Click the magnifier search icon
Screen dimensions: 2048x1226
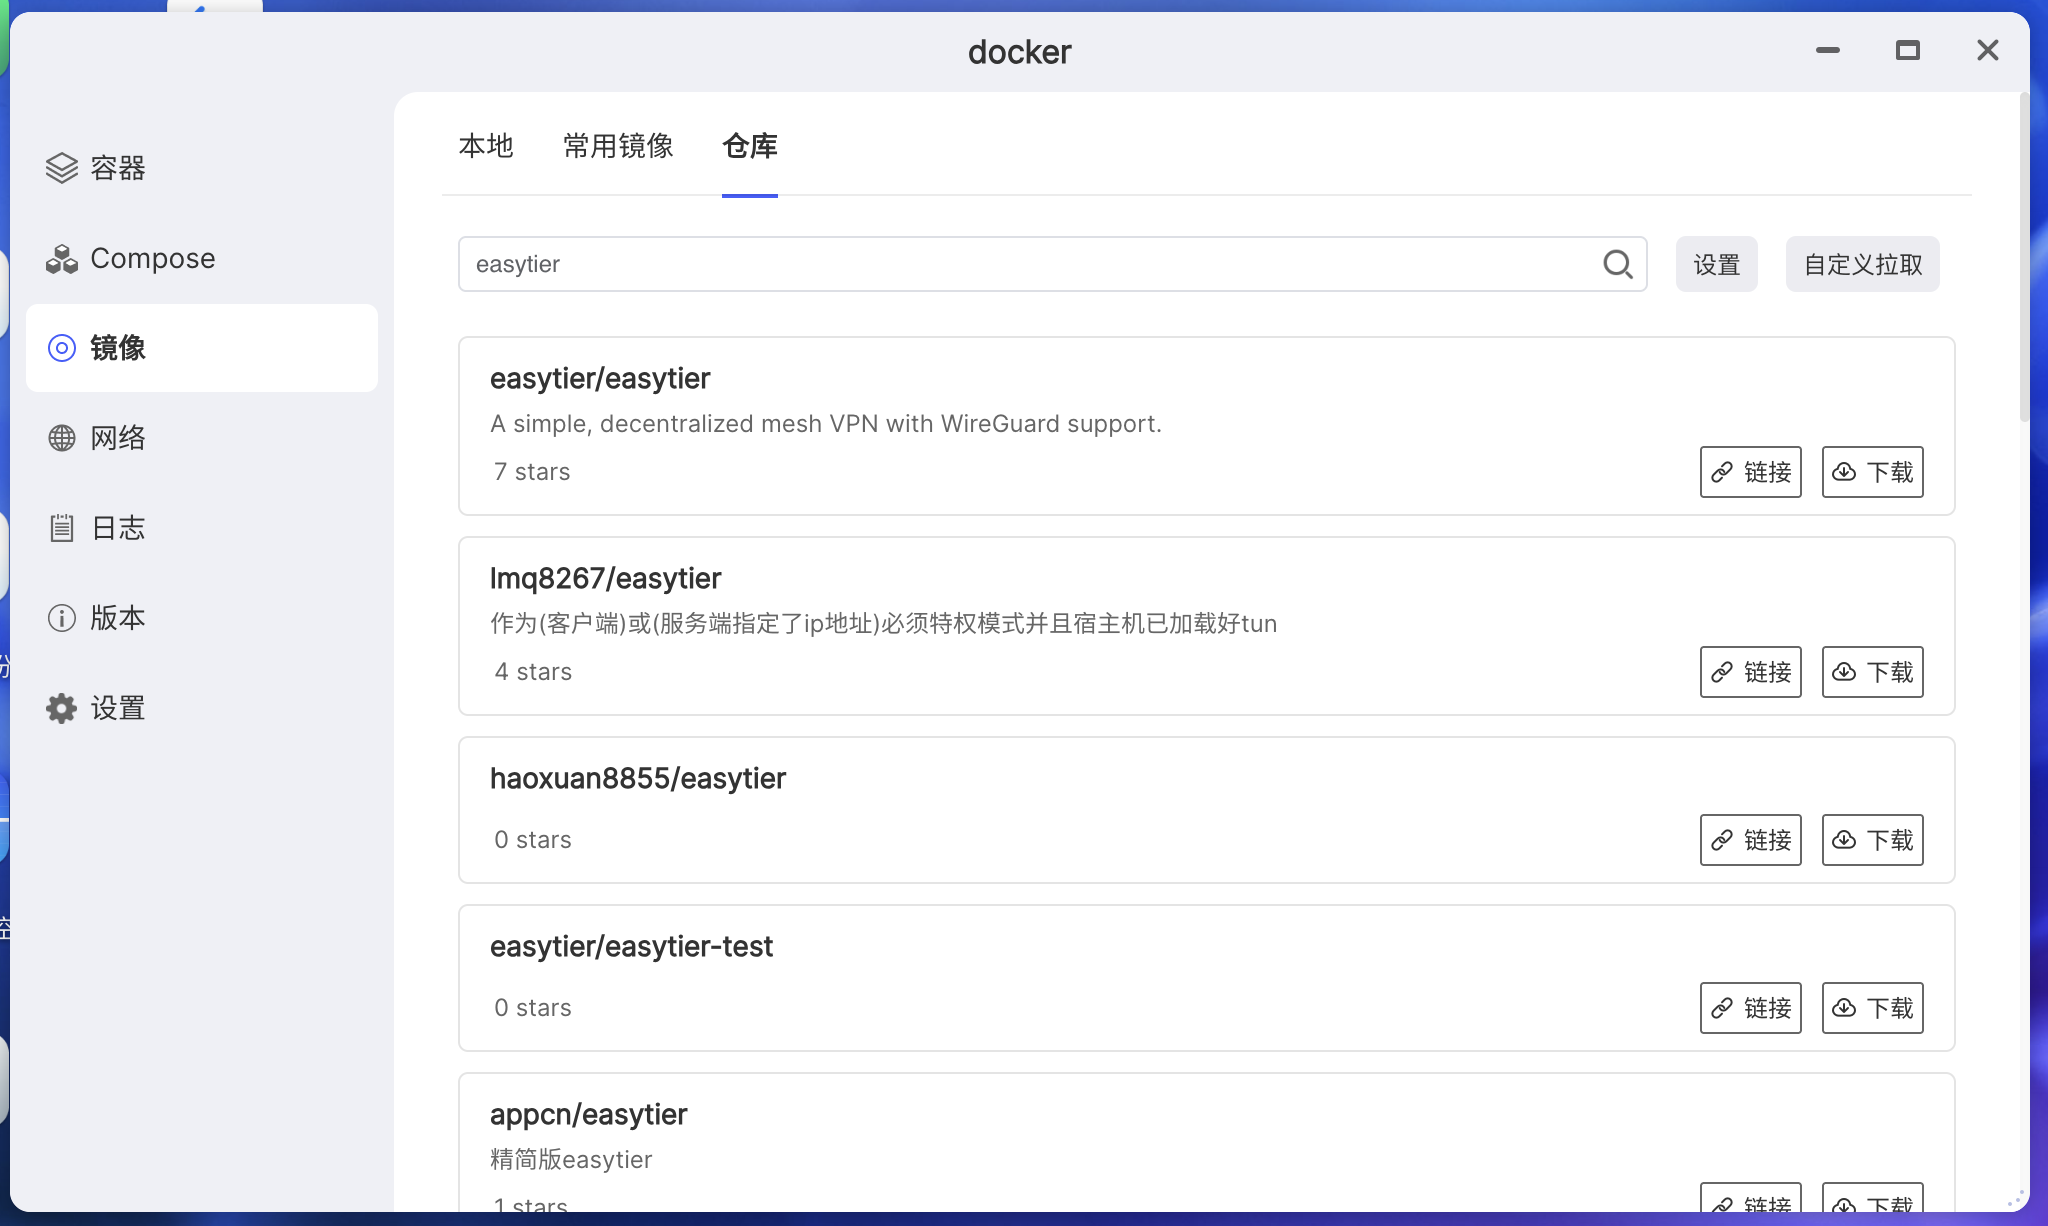[x=1618, y=264]
